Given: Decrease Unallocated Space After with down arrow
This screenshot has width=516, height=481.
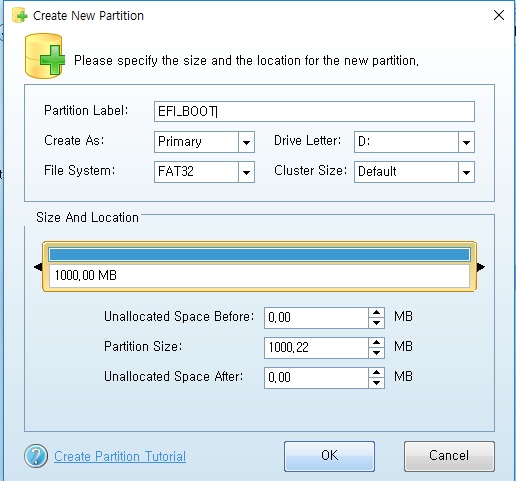Looking at the screenshot, I should 377,383.
